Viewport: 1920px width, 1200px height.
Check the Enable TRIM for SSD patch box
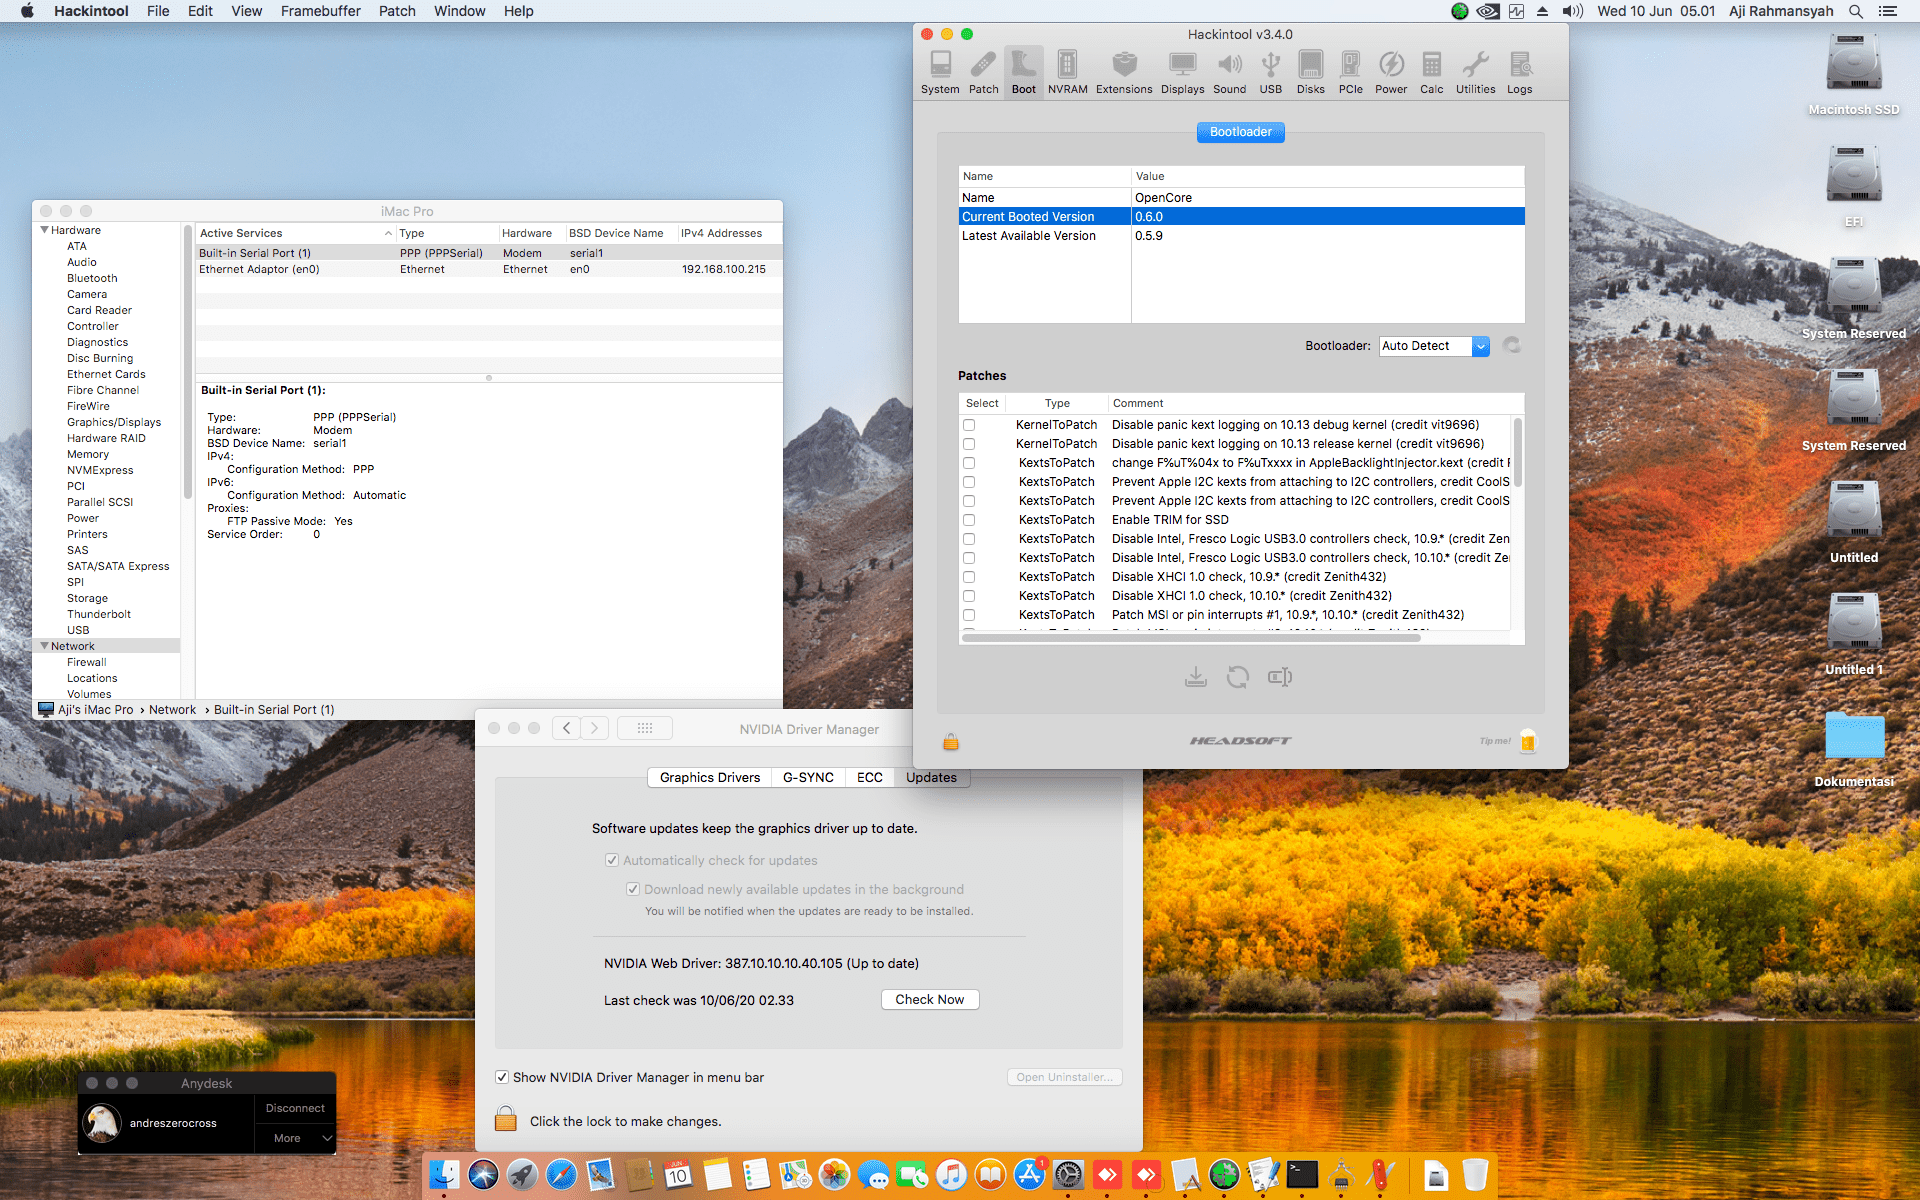[x=969, y=520]
